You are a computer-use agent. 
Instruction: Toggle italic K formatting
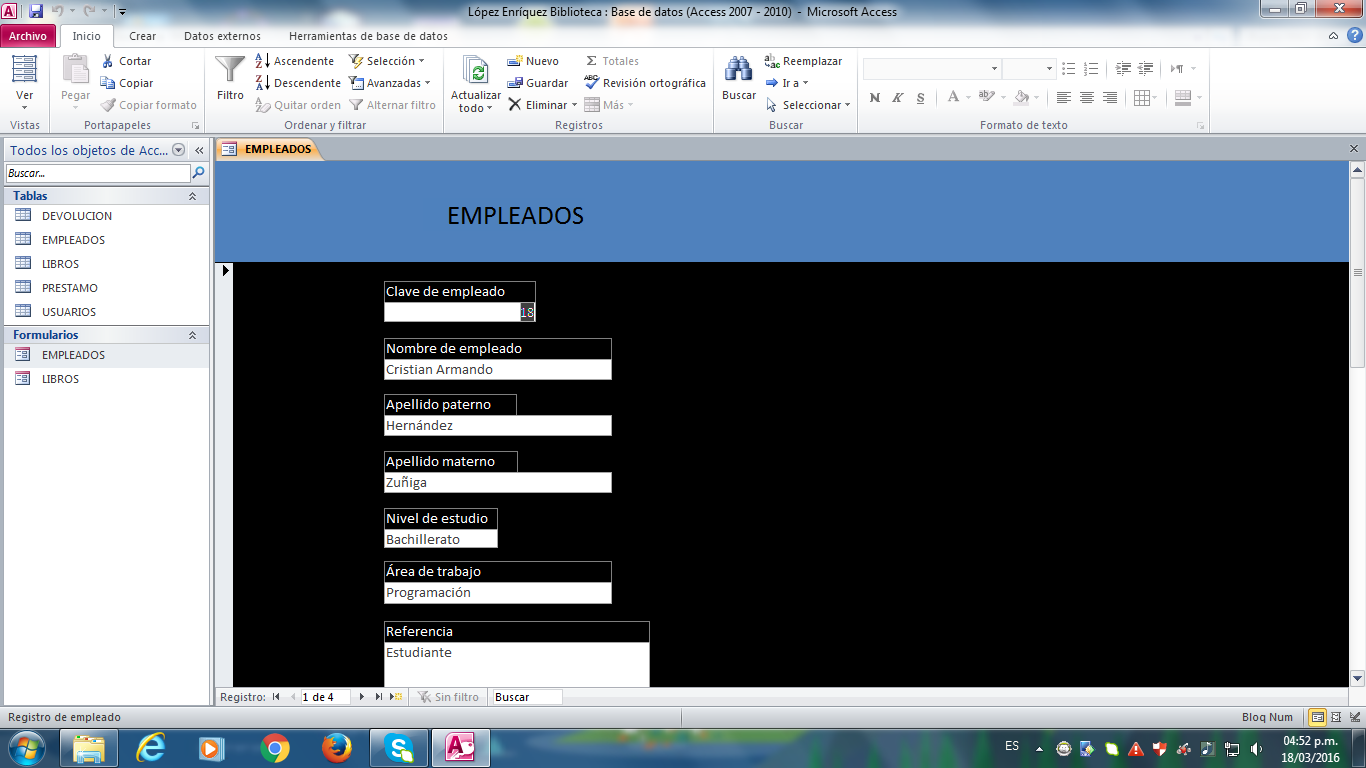pos(898,98)
